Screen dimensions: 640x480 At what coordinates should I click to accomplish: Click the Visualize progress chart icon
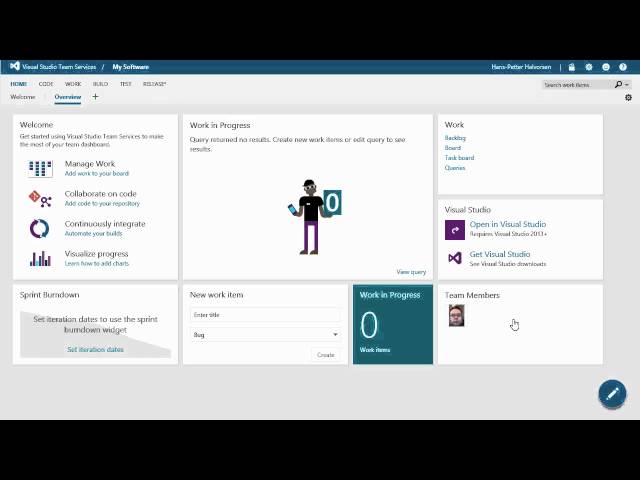[40, 259]
